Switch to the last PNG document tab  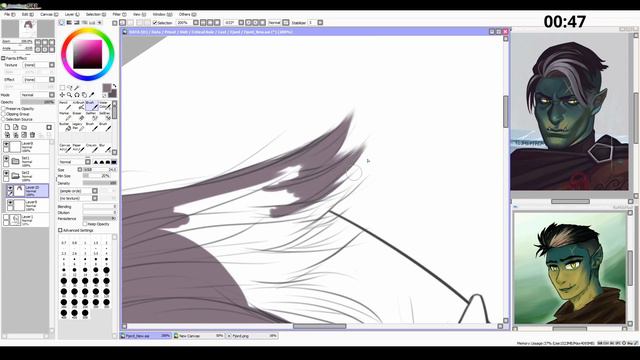pos(252,336)
